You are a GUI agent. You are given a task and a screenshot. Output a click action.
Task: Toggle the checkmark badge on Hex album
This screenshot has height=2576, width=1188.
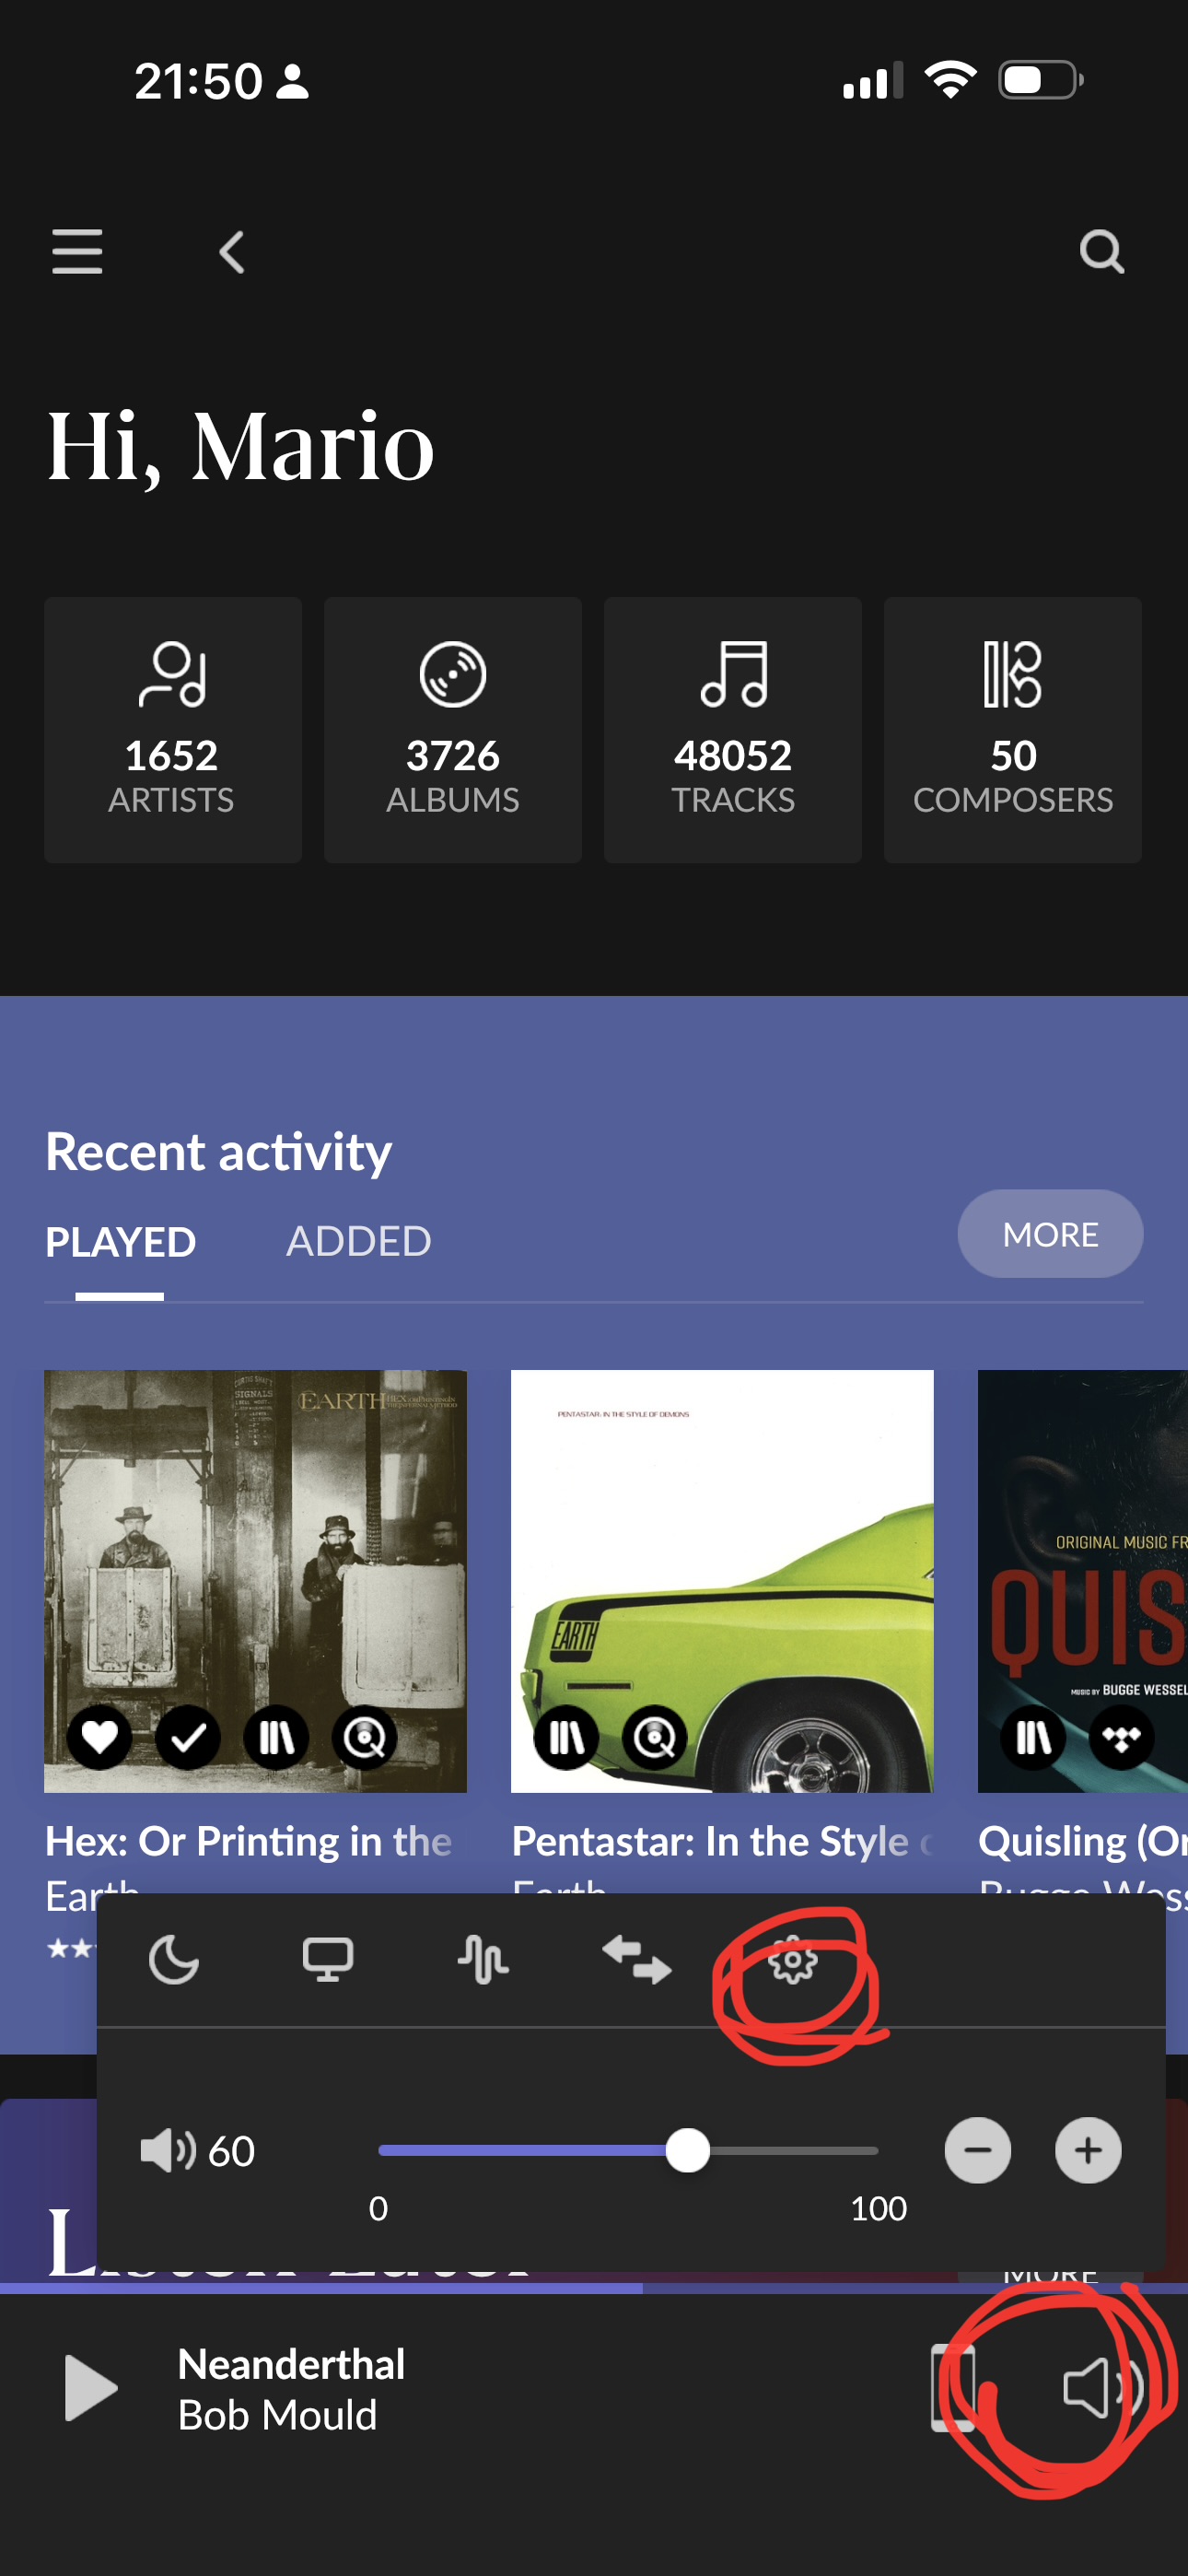[188, 1737]
